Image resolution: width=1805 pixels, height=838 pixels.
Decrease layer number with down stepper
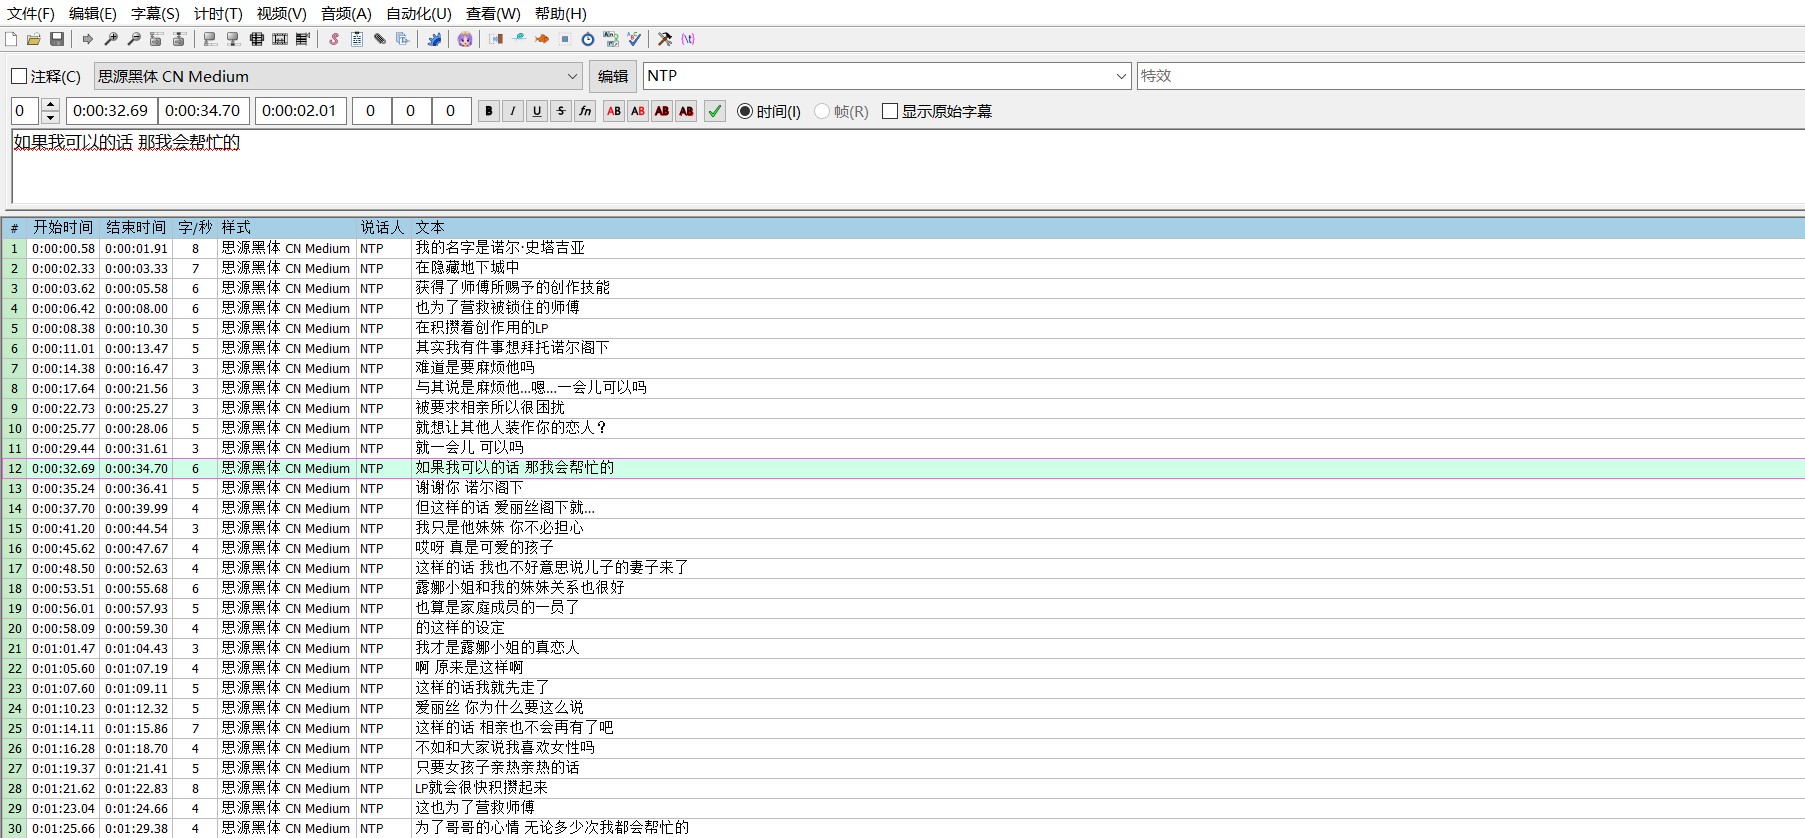[51, 117]
